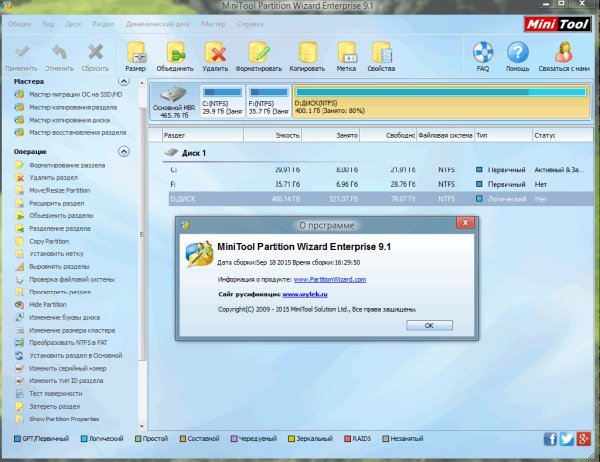Viewport: 600px width, 462px height.
Task: Choose Преобразовать NTFS в FAT operation
Action: 68,343
